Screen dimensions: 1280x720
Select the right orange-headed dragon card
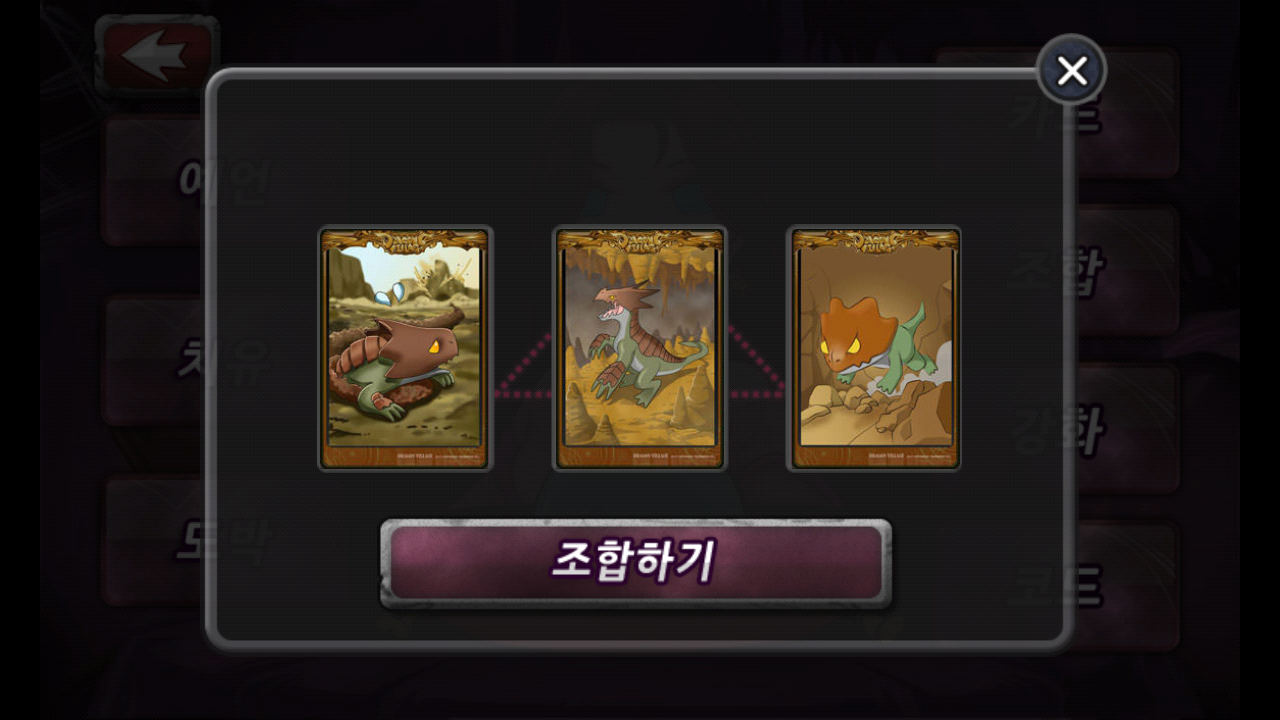pos(875,348)
